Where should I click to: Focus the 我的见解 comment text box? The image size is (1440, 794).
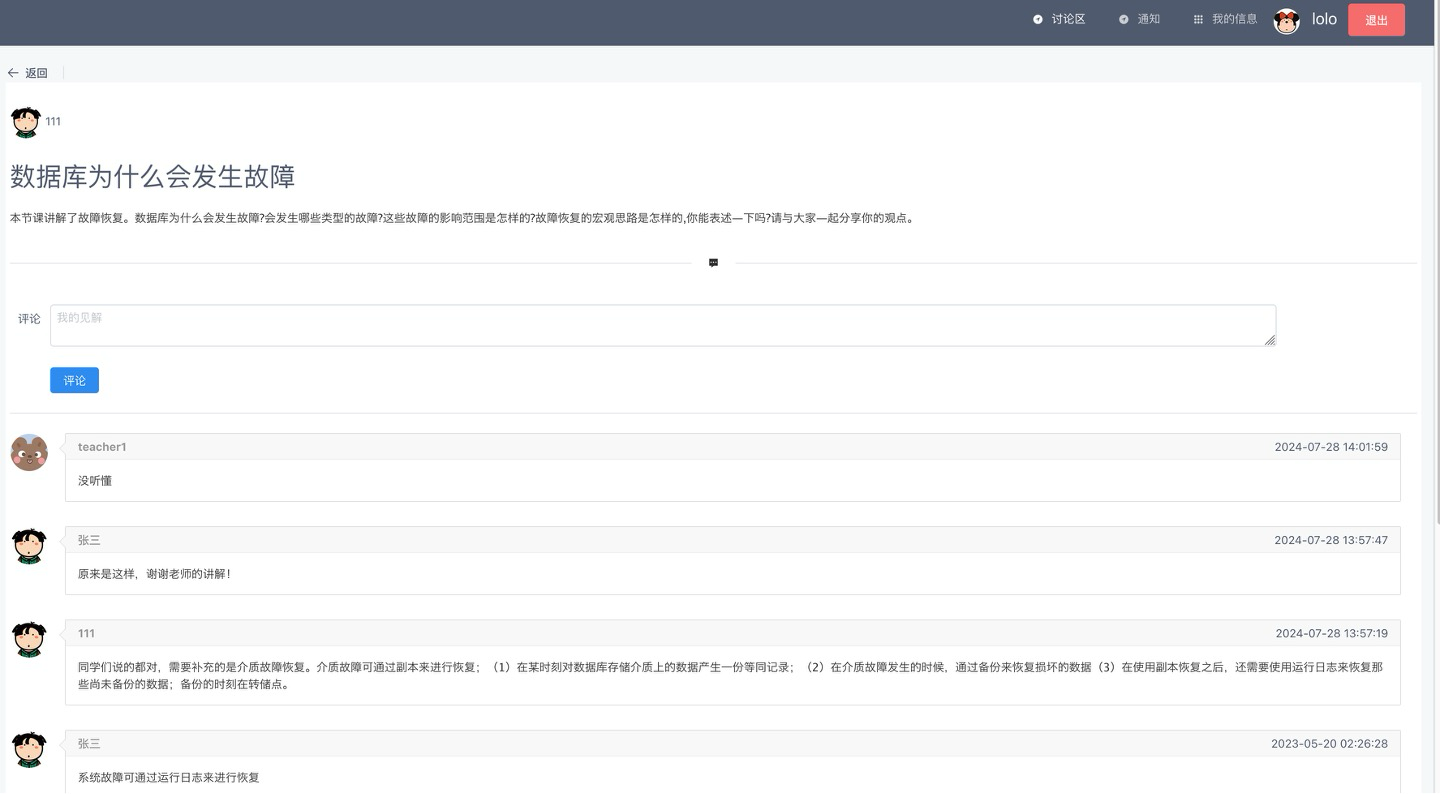(662, 326)
